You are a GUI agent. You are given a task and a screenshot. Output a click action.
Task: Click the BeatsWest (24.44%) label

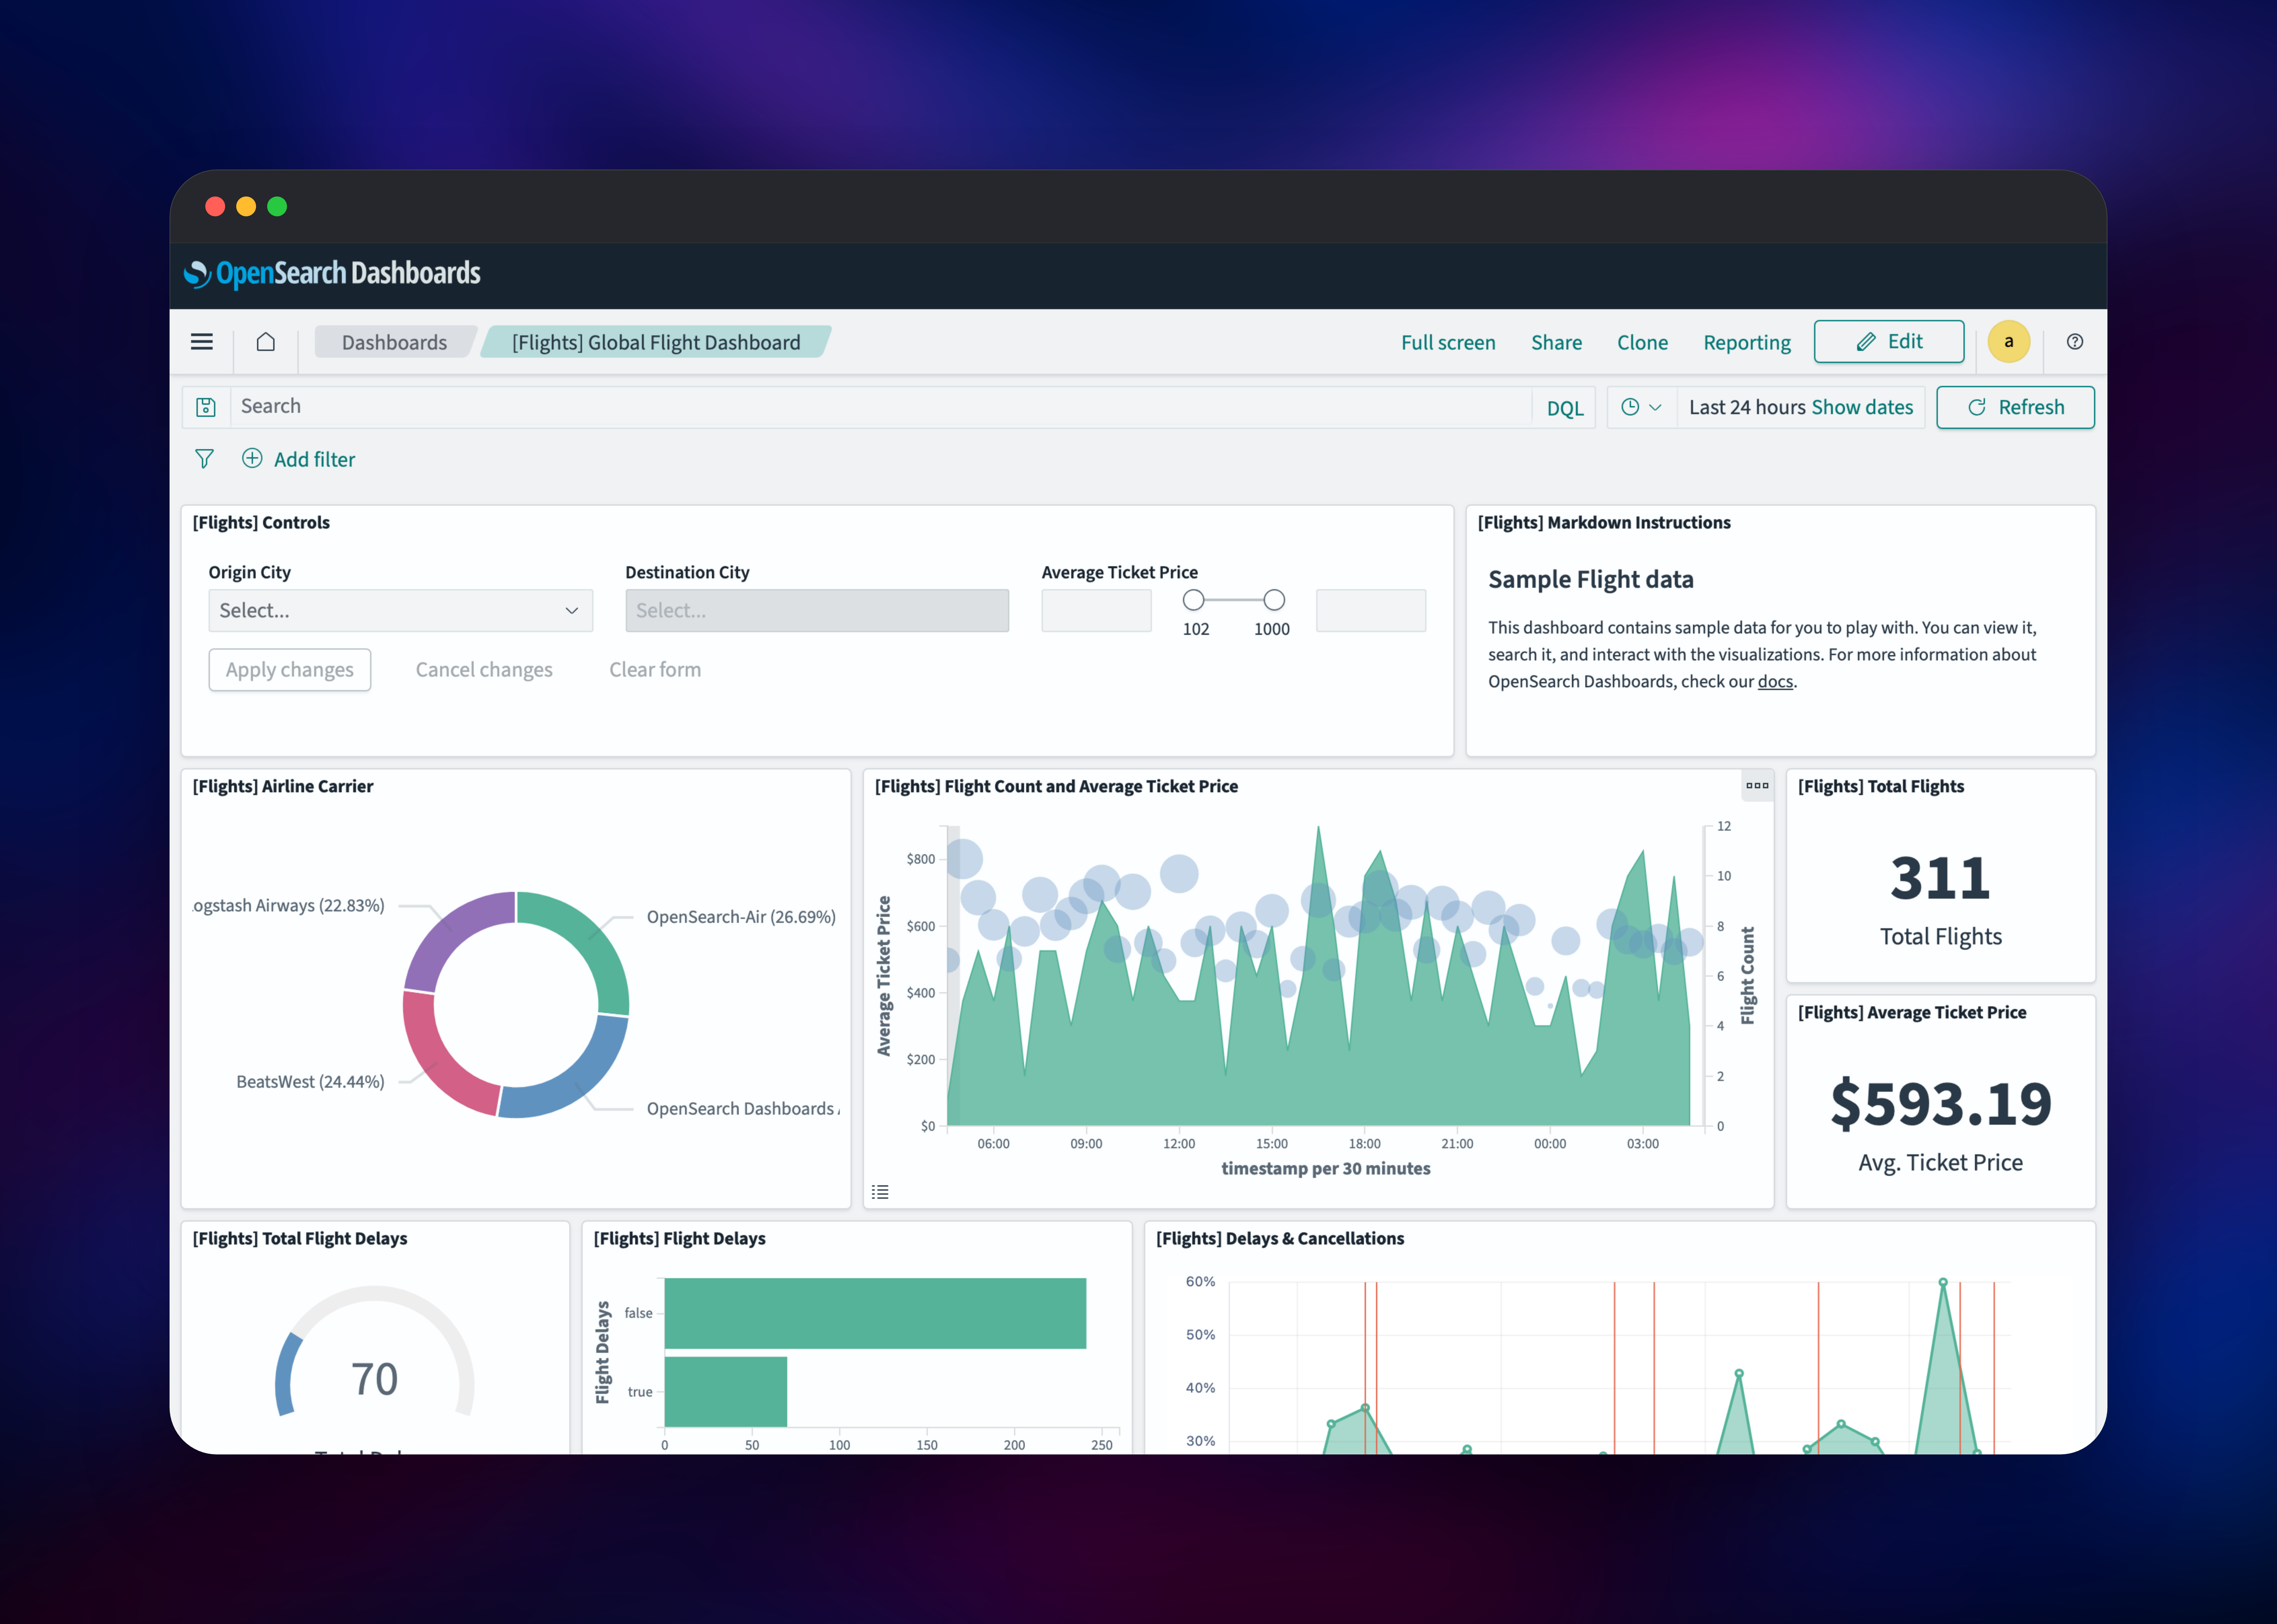pos(310,1082)
